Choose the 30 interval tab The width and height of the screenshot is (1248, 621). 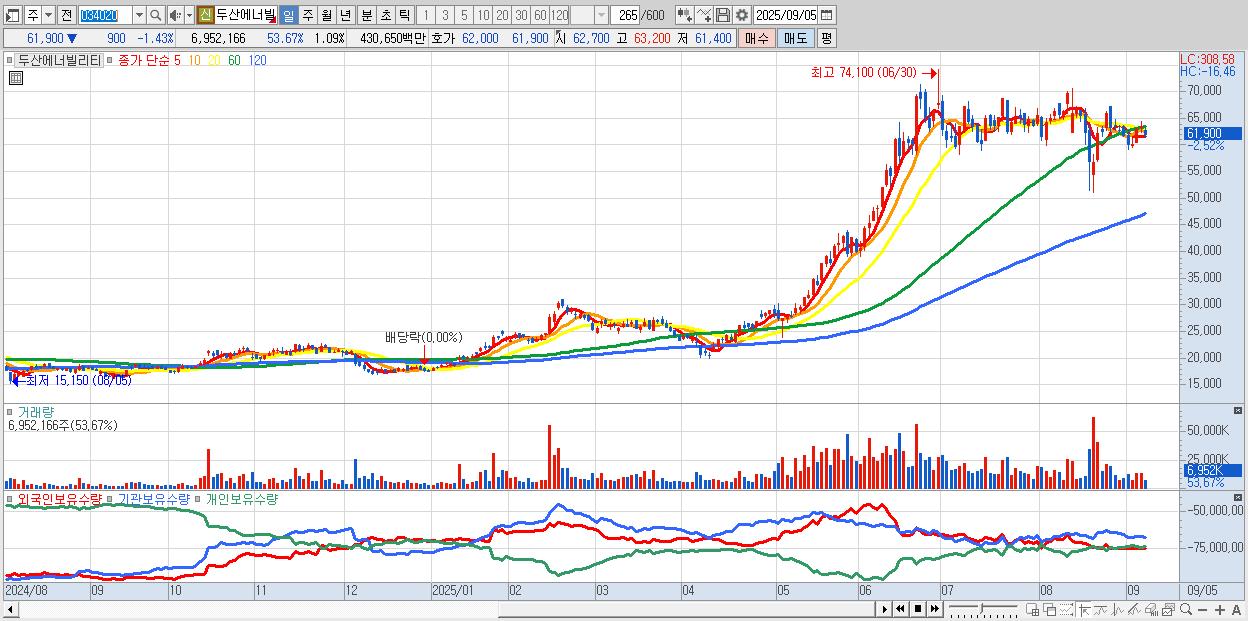coord(521,16)
